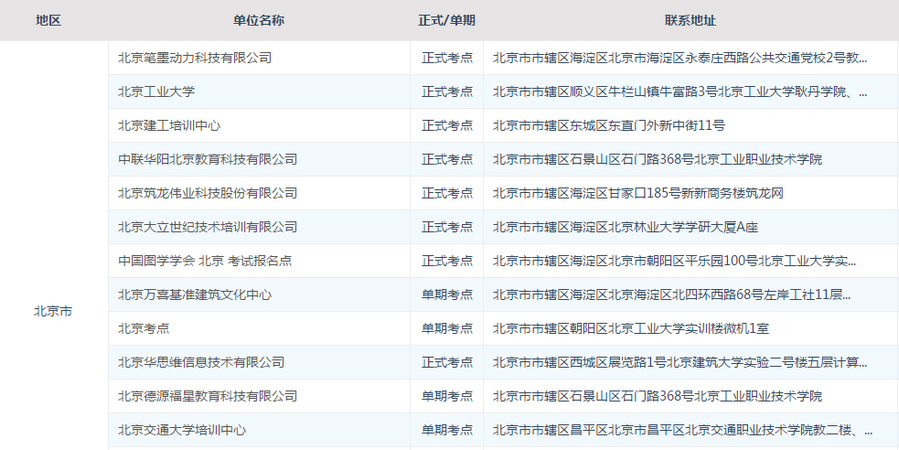The height and width of the screenshot is (450, 899).
Task: Click 正式考点 in the 北京工业大学 row
Action: pos(447,92)
